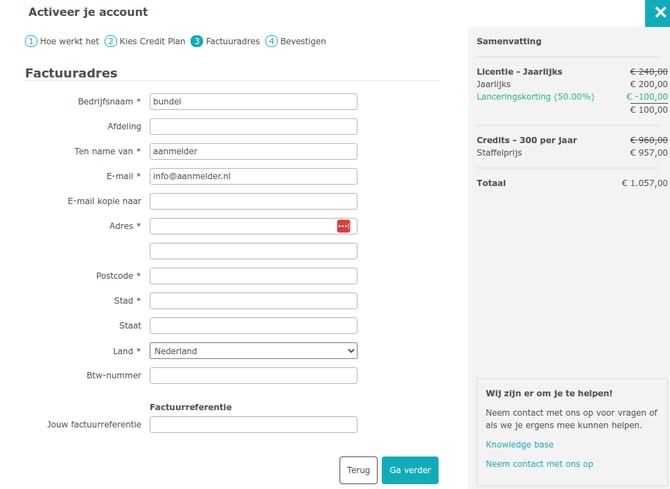Select the Stad text field
The height and width of the screenshot is (489, 670).
[x=253, y=301]
